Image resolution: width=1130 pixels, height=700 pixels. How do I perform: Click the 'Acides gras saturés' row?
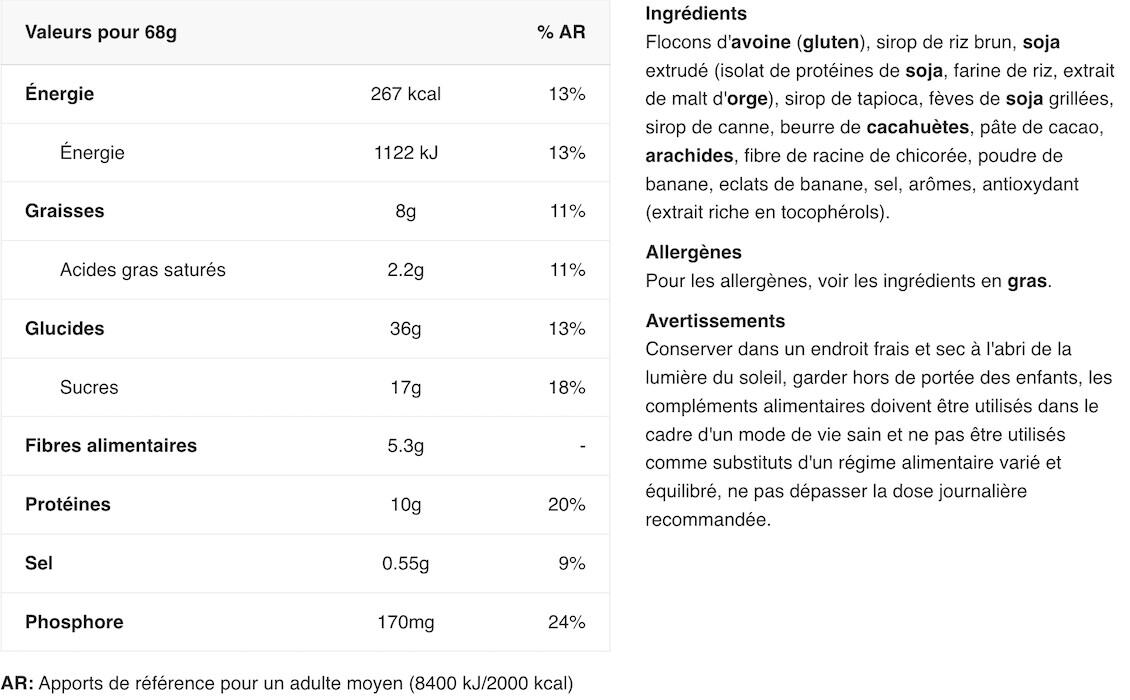pos(306,270)
